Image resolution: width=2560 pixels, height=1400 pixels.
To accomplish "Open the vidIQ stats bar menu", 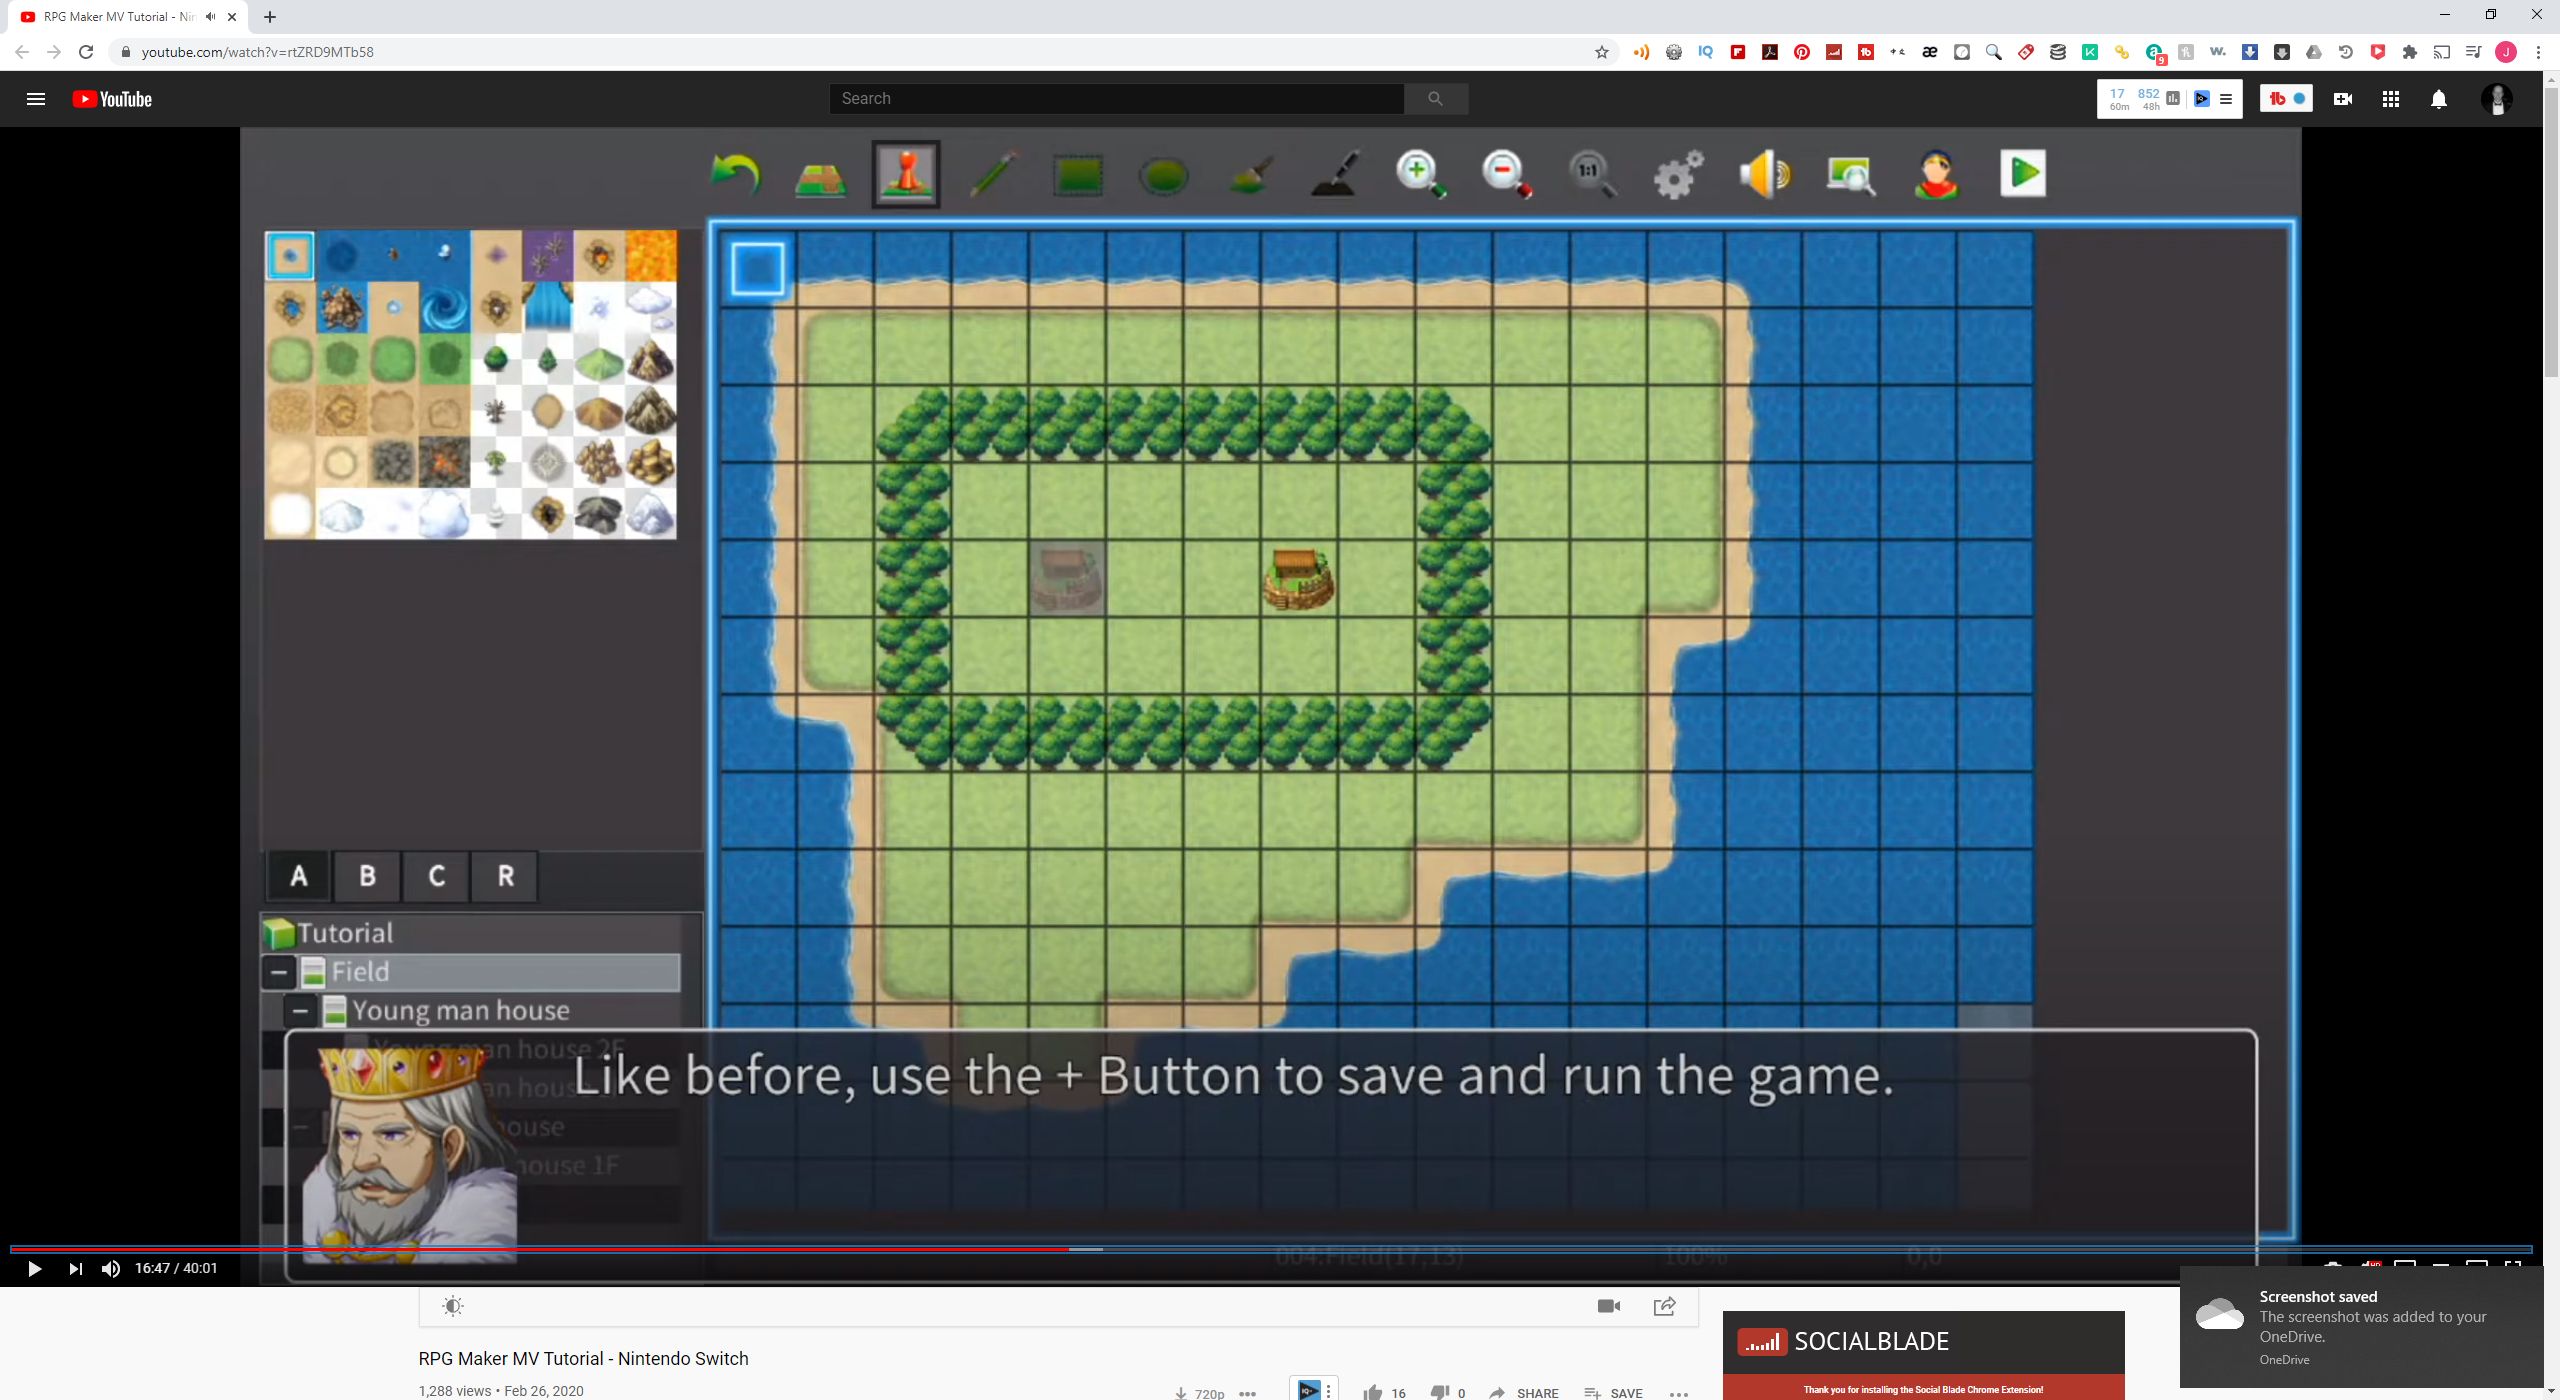I will click(2226, 99).
